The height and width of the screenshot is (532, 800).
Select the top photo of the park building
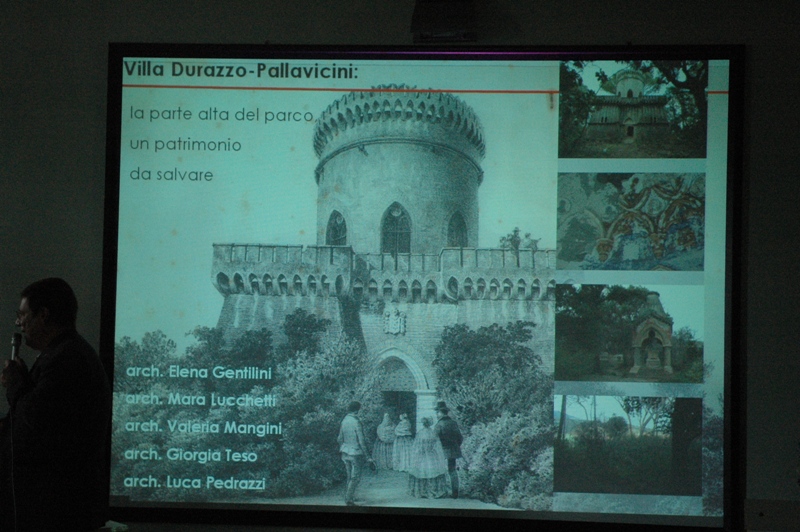(633, 109)
